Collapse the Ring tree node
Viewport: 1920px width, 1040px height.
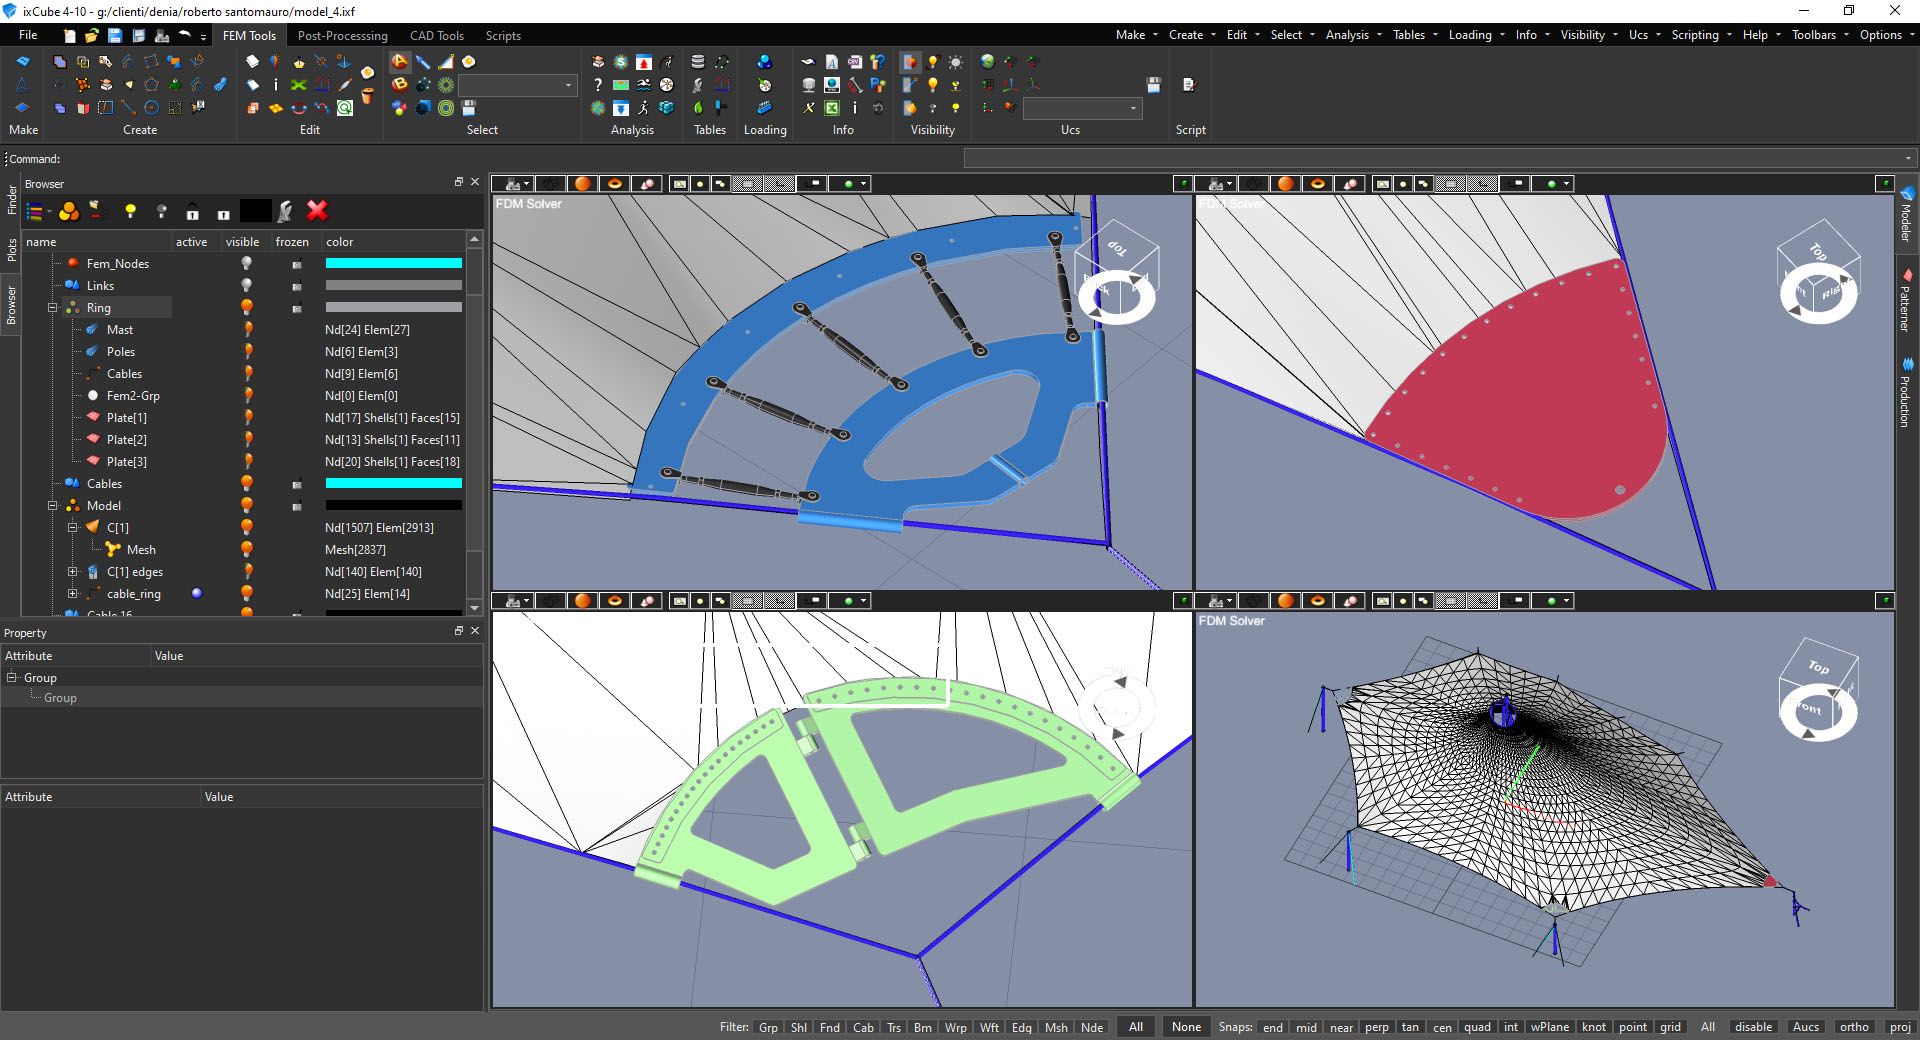pos(52,308)
